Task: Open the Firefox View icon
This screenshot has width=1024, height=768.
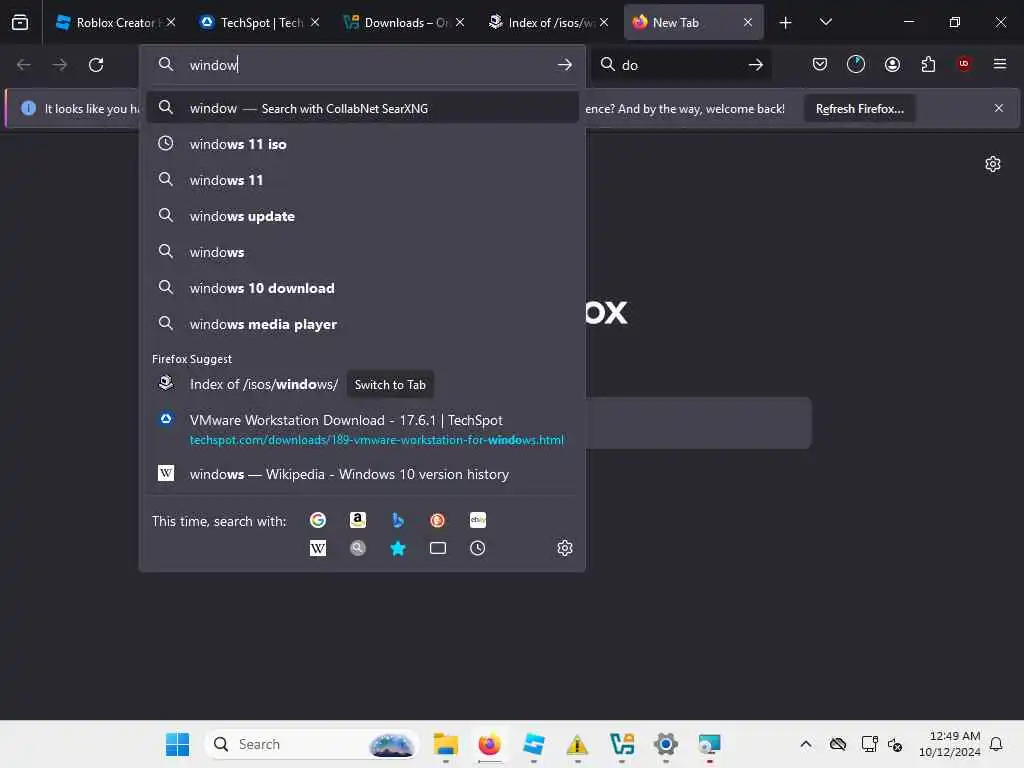Action: pyautogui.click(x=20, y=22)
